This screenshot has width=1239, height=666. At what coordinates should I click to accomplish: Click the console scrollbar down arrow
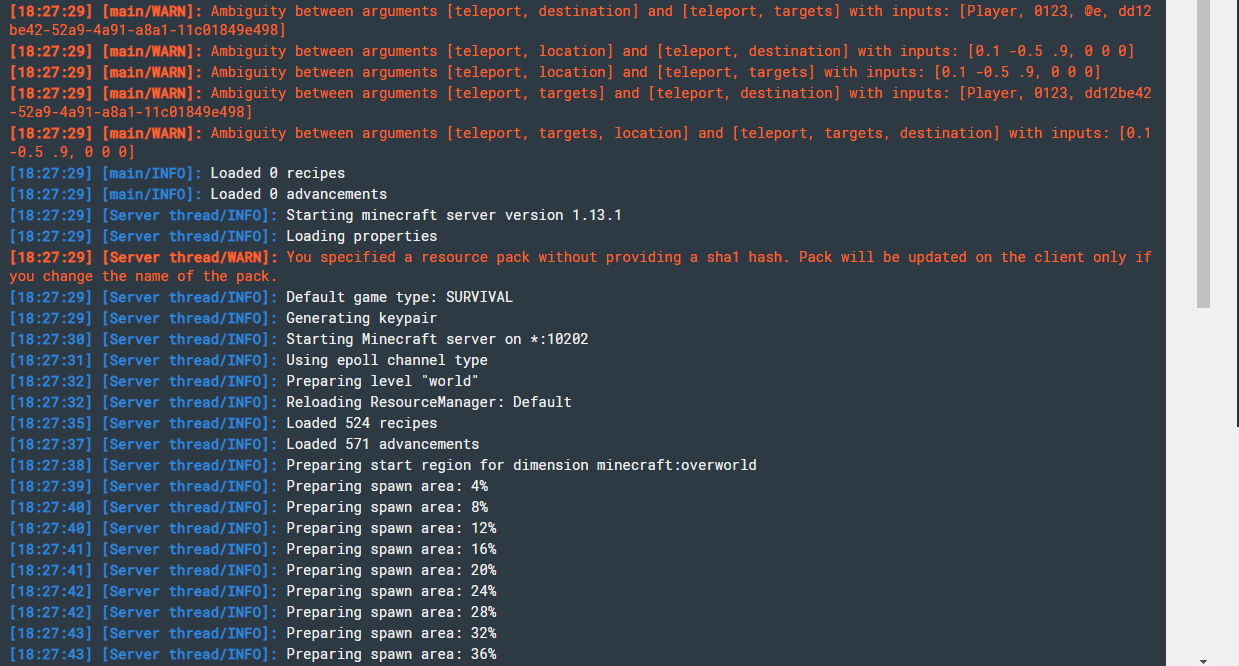pyautogui.click(x=1203, y=659)
